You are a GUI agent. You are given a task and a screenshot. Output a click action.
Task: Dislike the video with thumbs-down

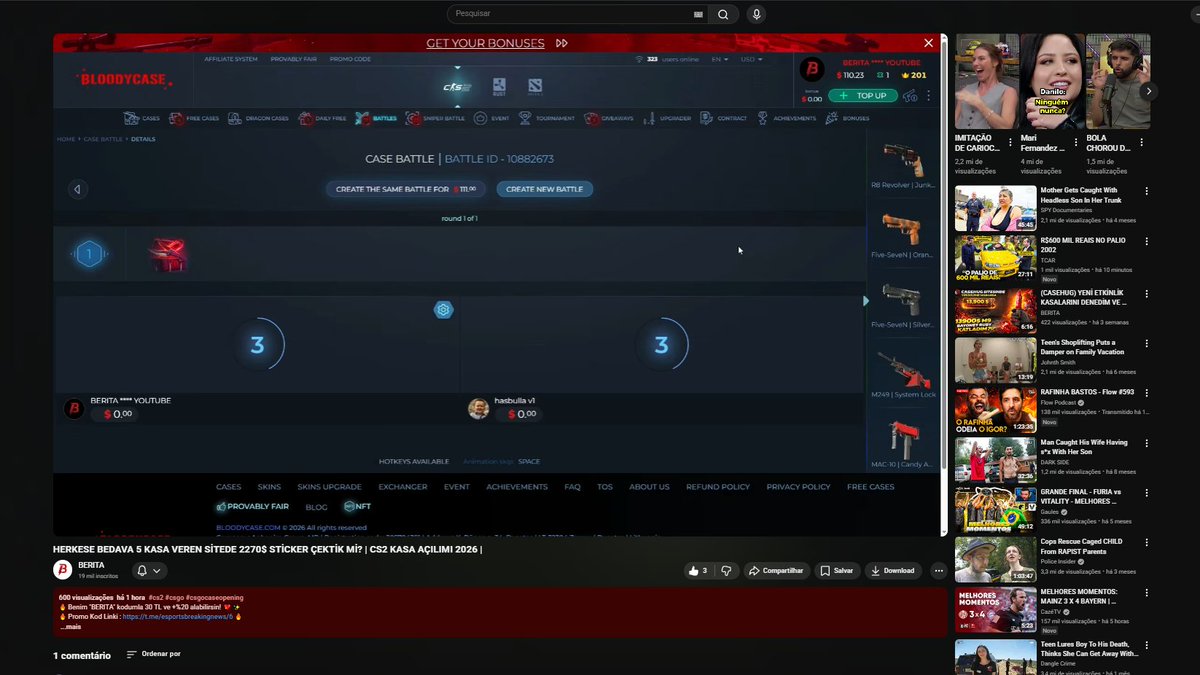click(727, 571)
